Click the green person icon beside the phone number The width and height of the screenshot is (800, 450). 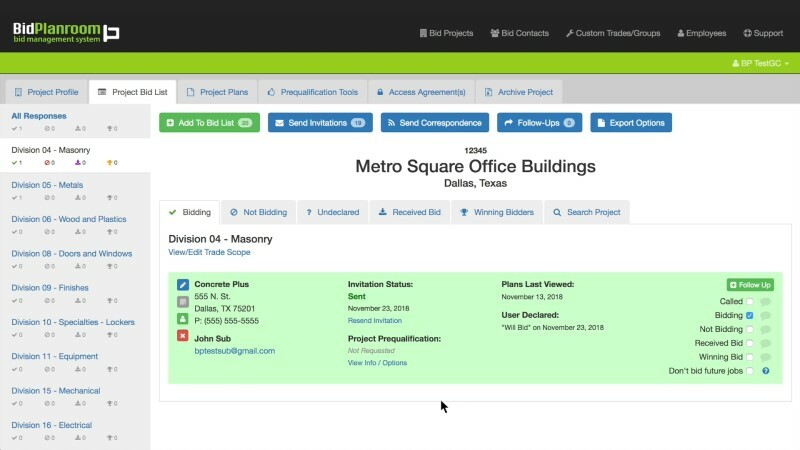pyautogui.click(x=183, y=319)
